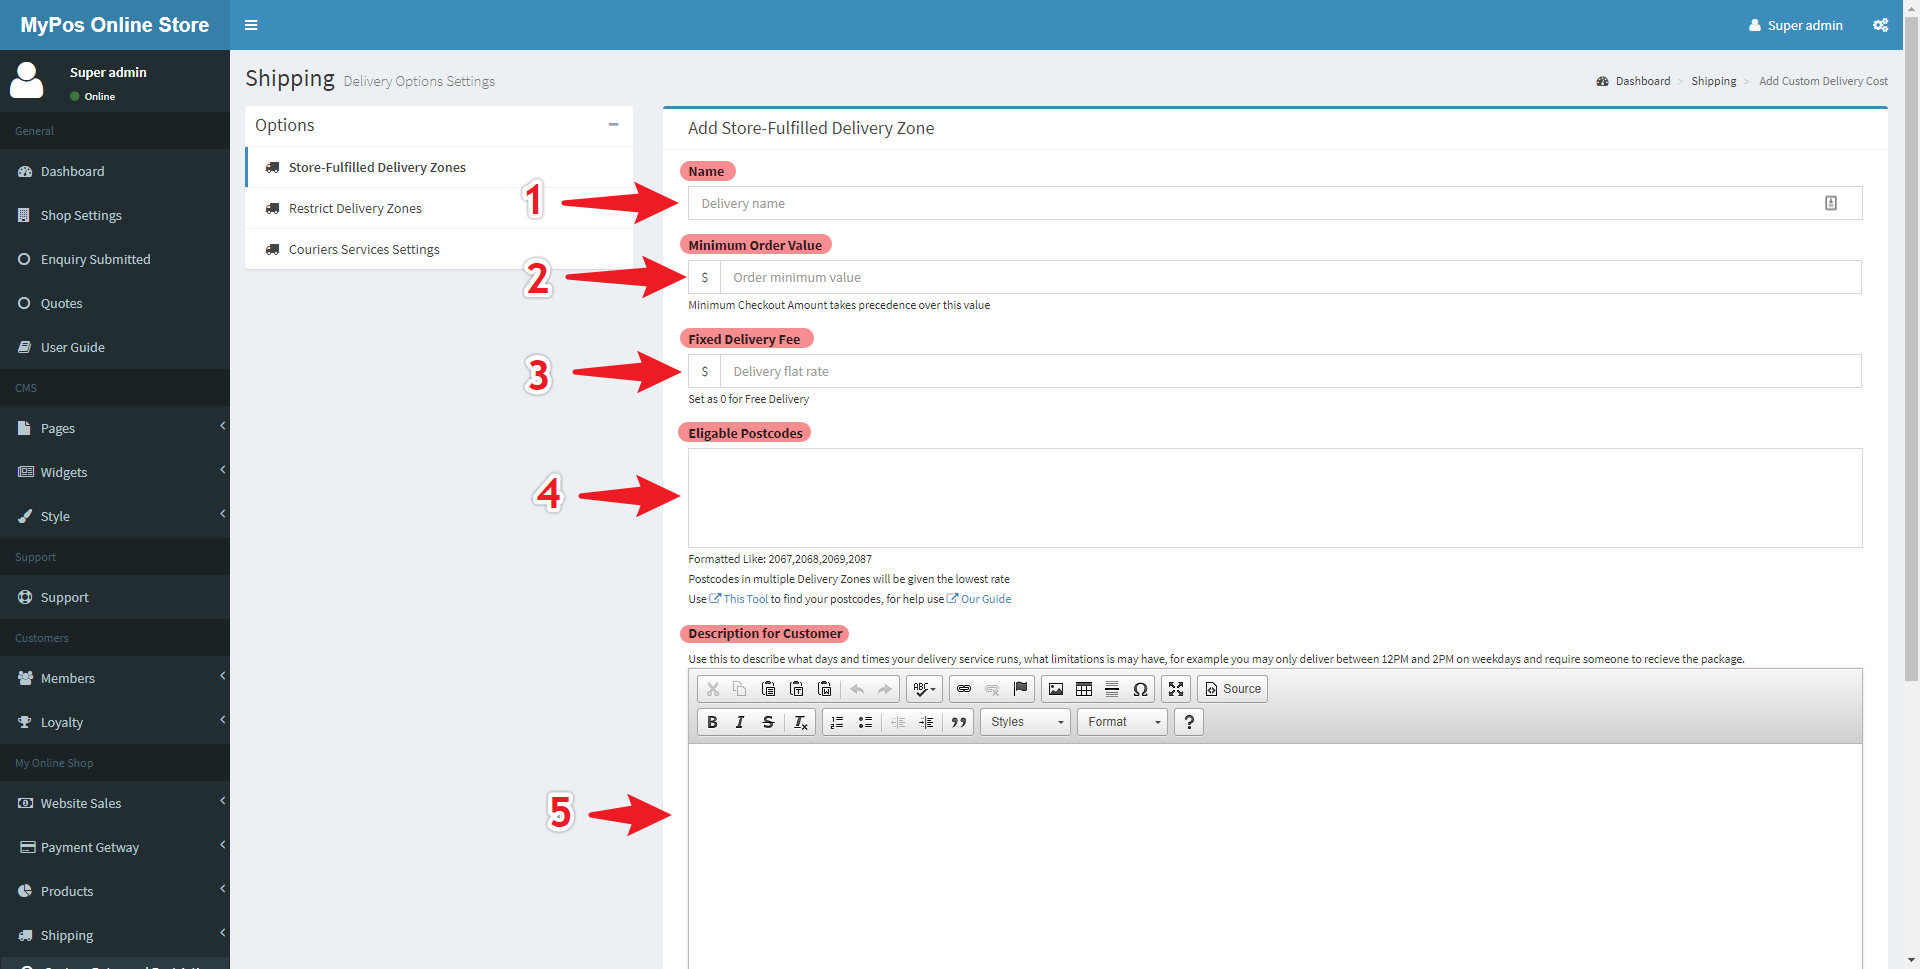Click the Source button
The image size is (1920, 969).
coord(1232,689)
